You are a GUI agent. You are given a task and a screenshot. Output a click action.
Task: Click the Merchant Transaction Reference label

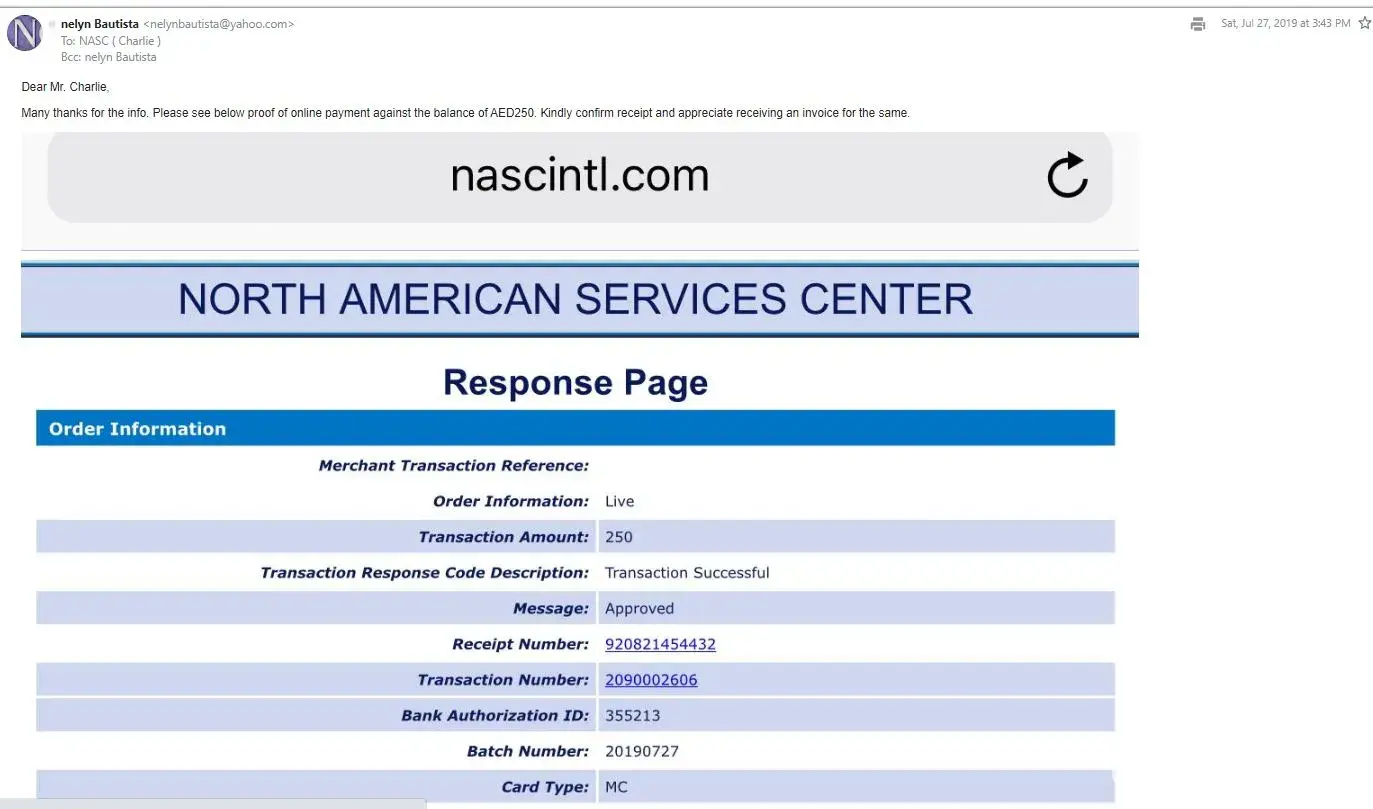click(454, 466)
